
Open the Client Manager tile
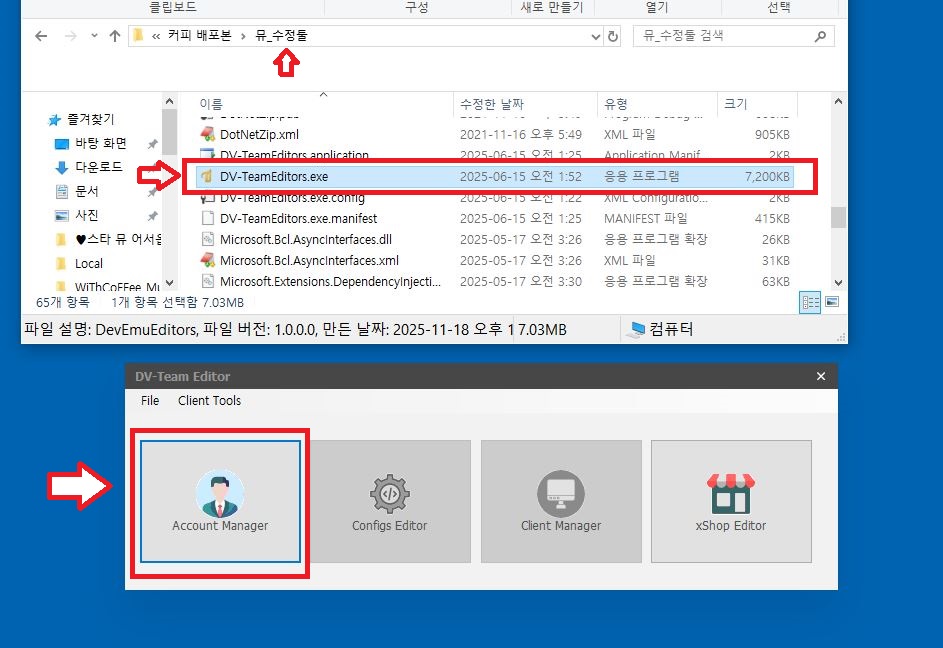tap(561, 501)
